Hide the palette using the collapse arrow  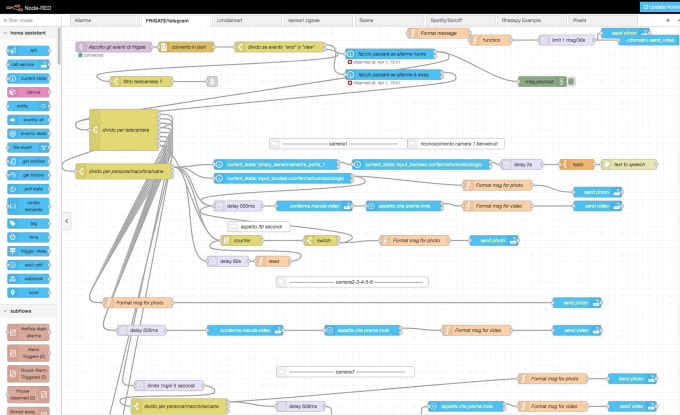pyautogui.click(x=66, y=221)
